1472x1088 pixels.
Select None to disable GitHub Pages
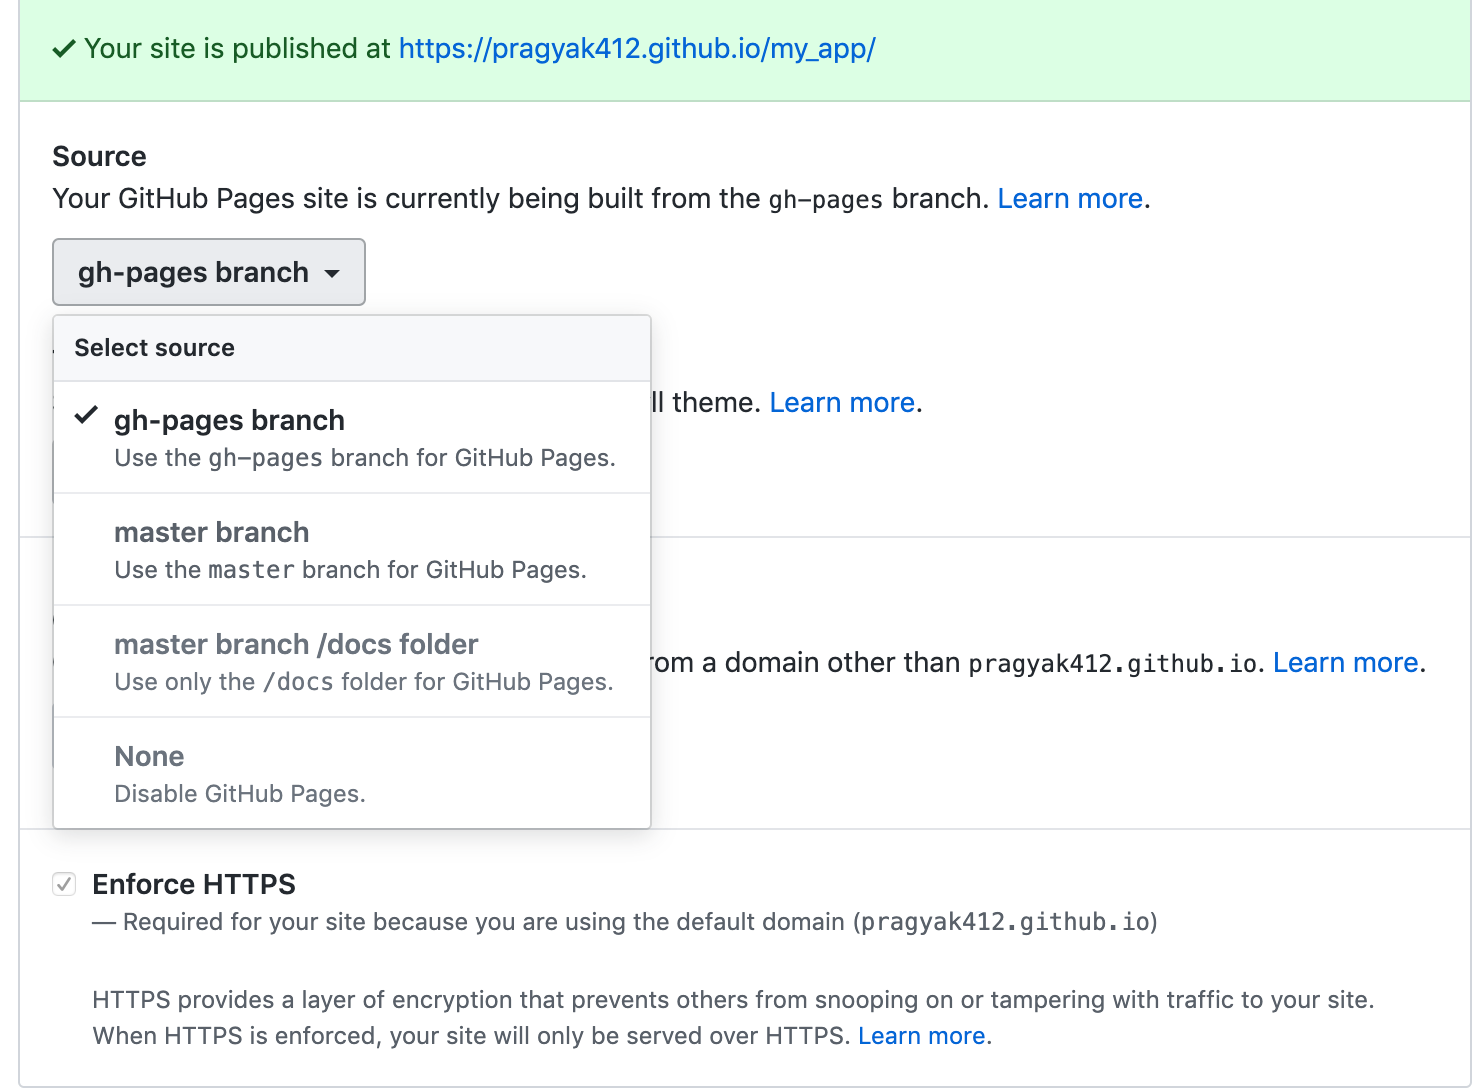tap(149, 756)
